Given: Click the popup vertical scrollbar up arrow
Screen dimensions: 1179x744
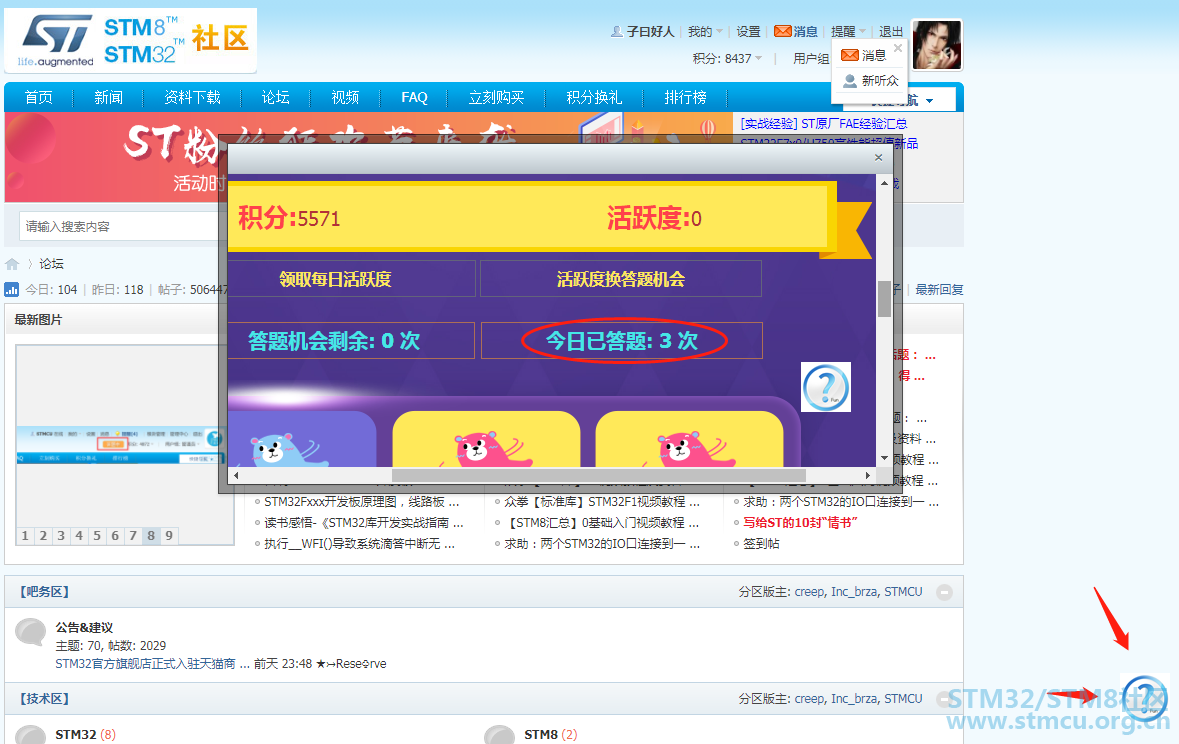Looking at the screenshot, I should tap(884, 183).
